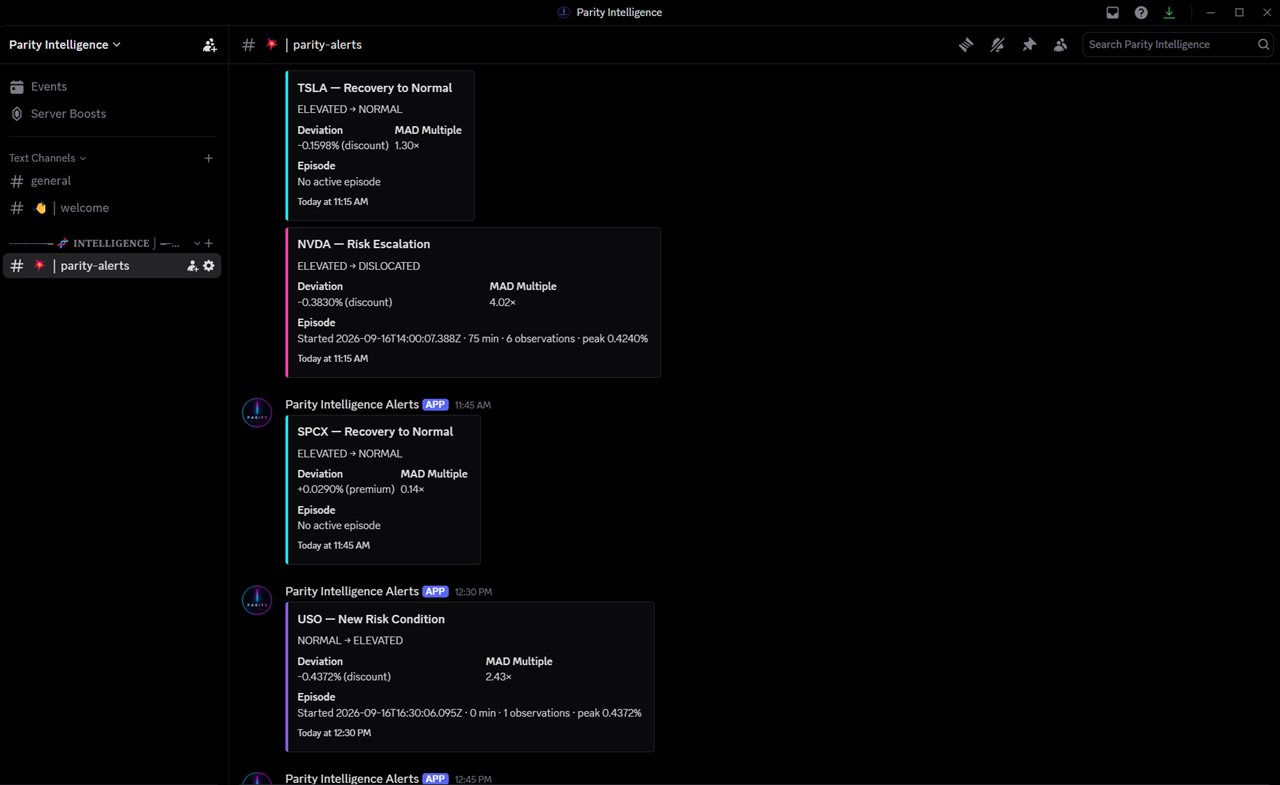Click the 12:30 PM message header timestamp

point(474,592)
